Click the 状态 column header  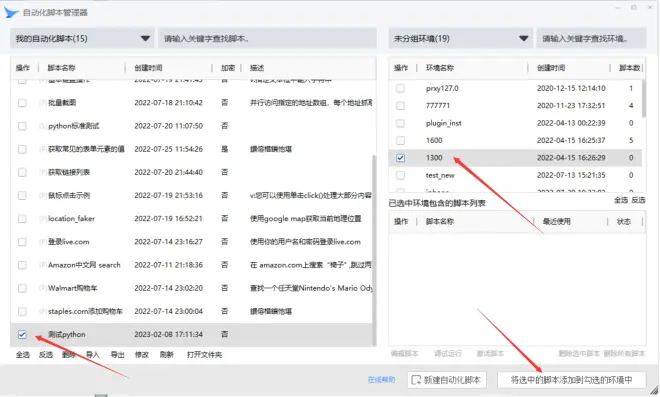click(624, 221)
